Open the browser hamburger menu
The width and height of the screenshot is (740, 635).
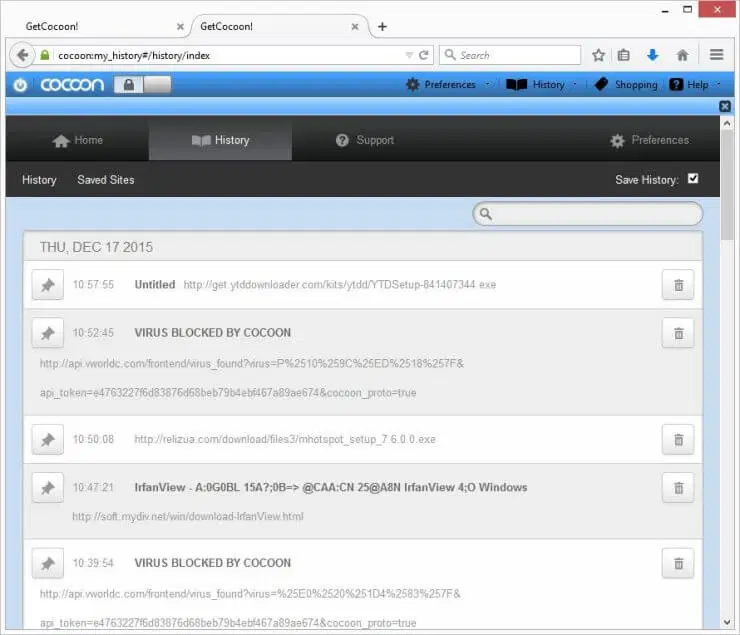(716, 55)
